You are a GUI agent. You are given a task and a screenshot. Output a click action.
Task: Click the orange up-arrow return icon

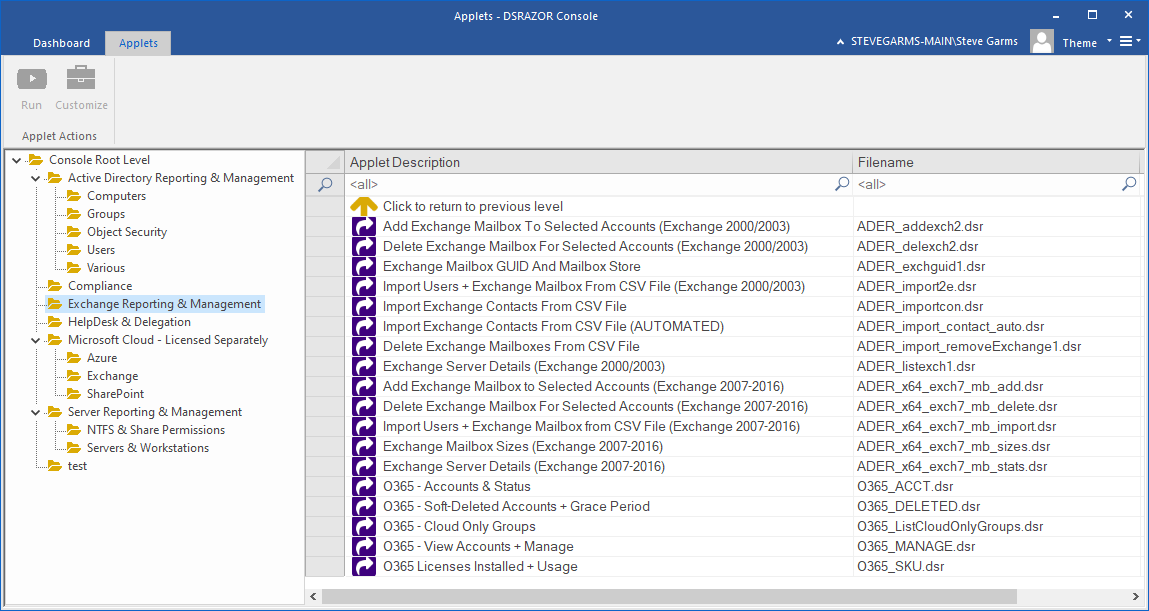[x=363, y=206]
